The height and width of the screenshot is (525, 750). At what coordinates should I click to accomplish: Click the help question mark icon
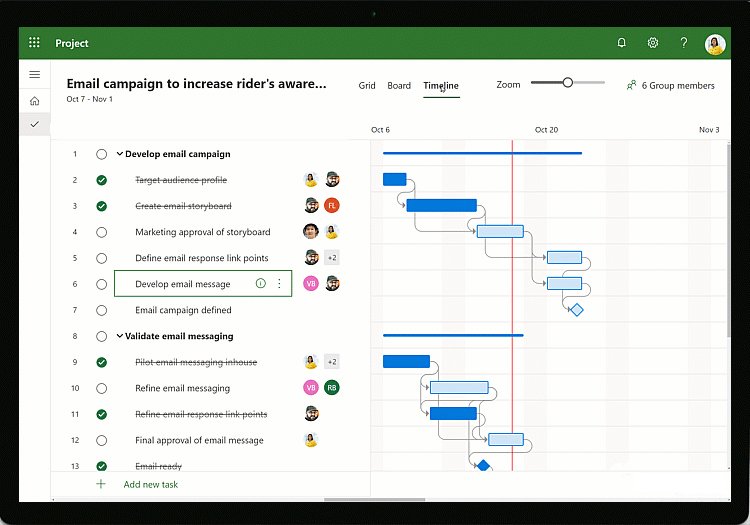[x=684, y=43]
